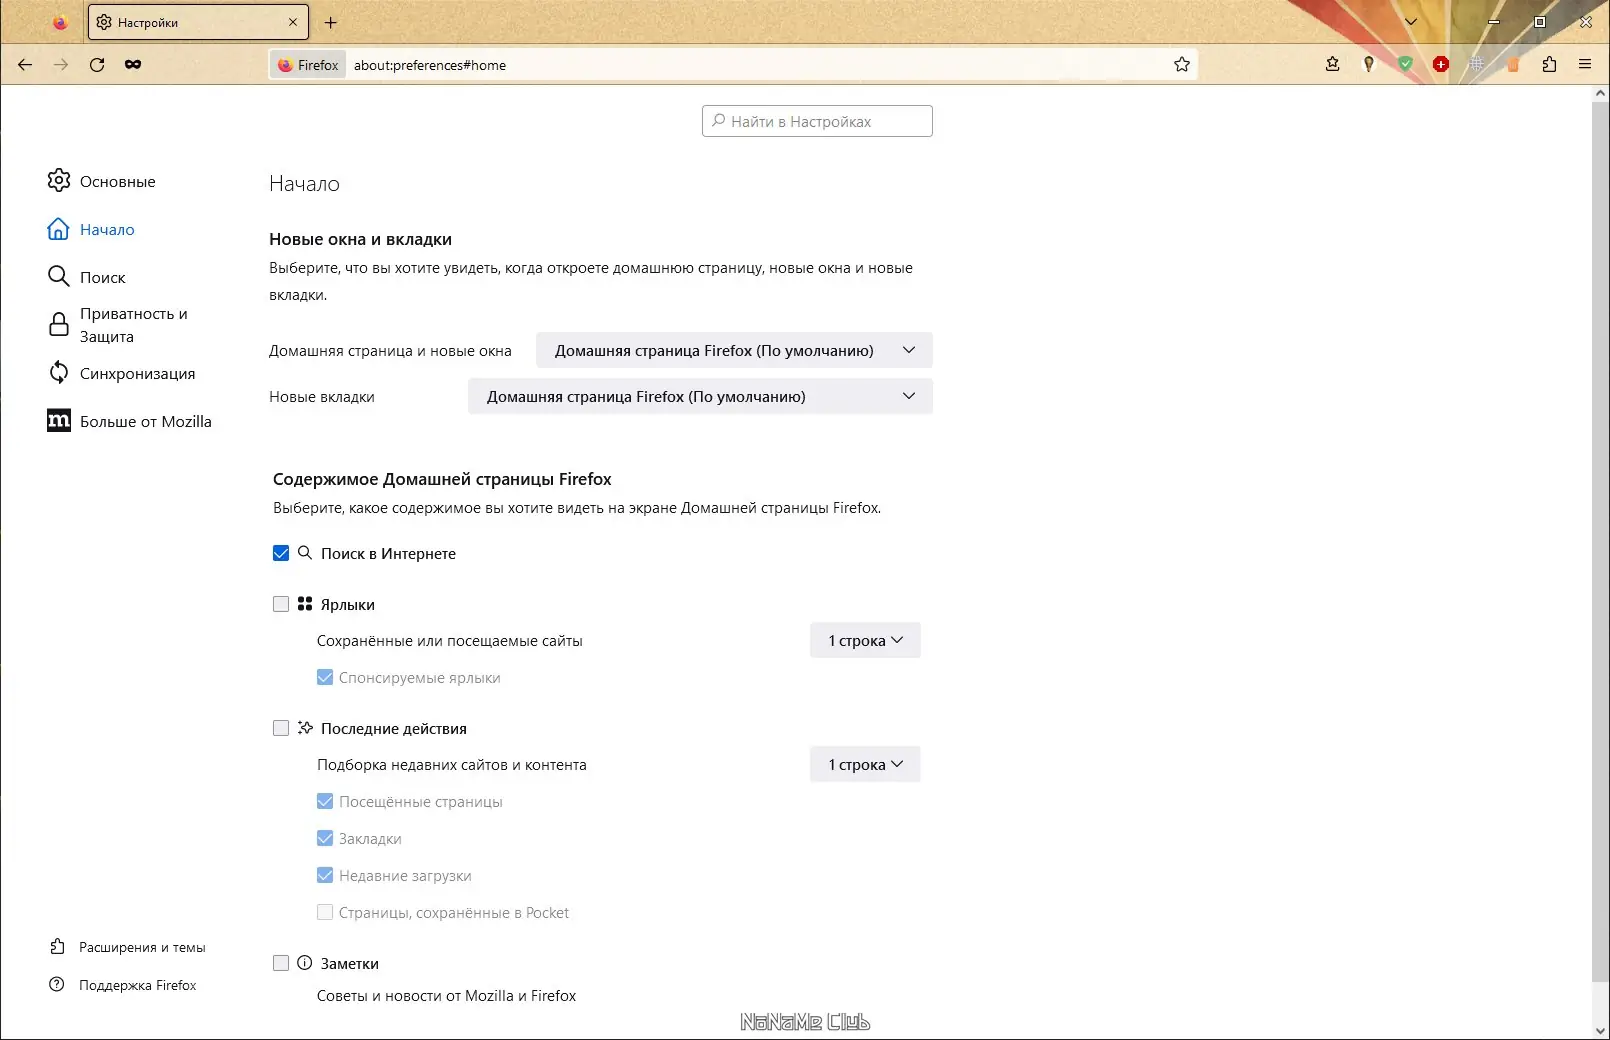This screenshot has height=1040, width=1610.
Task: Toggle Недавние загрузки checkbox
Action: click(x=325, y=875)
